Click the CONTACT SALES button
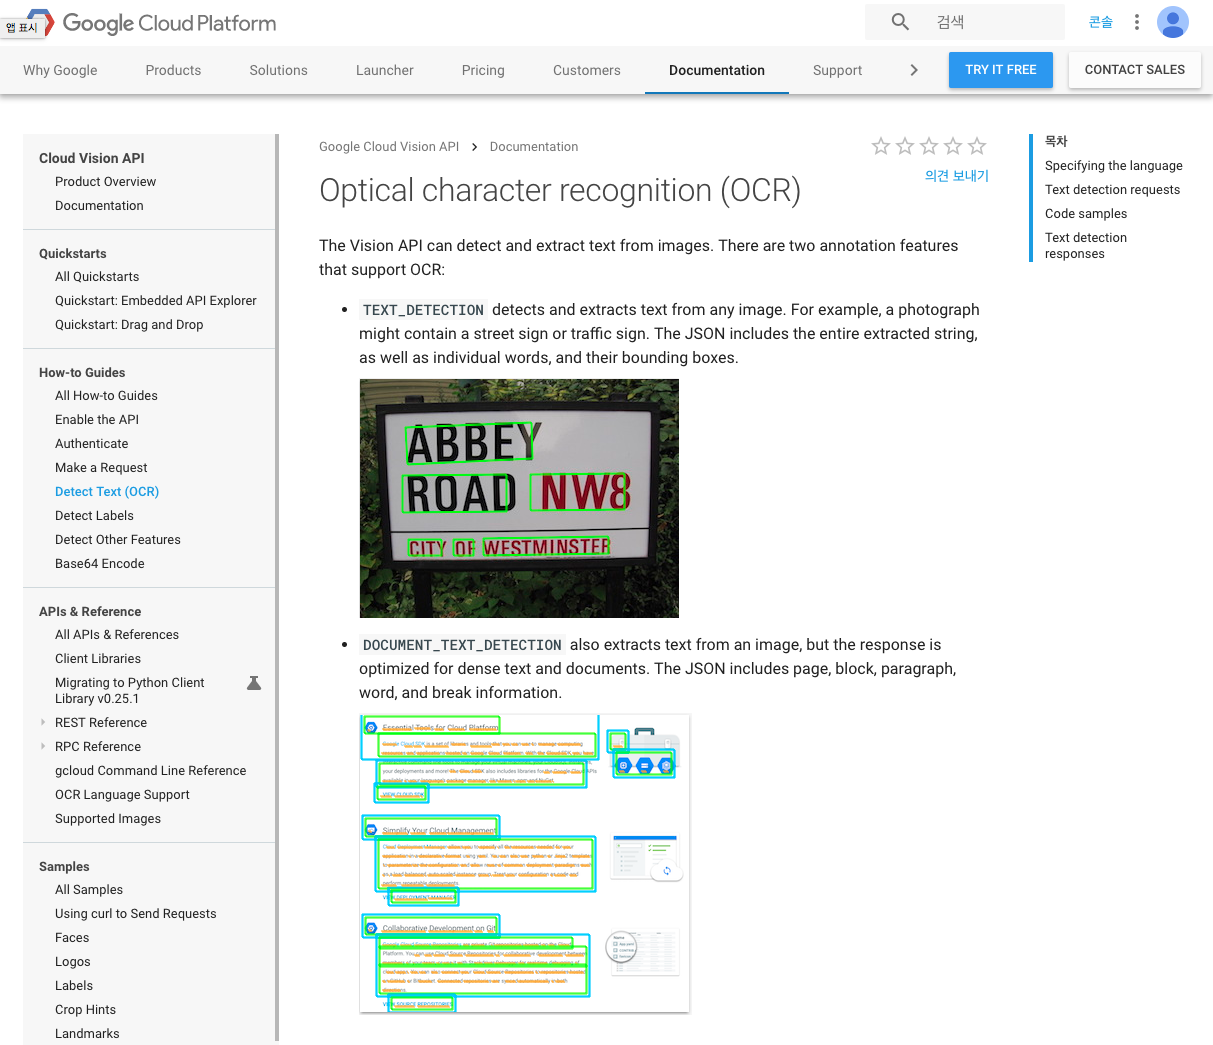Screen dimensions: 1213x1045 click(1135, 70)
